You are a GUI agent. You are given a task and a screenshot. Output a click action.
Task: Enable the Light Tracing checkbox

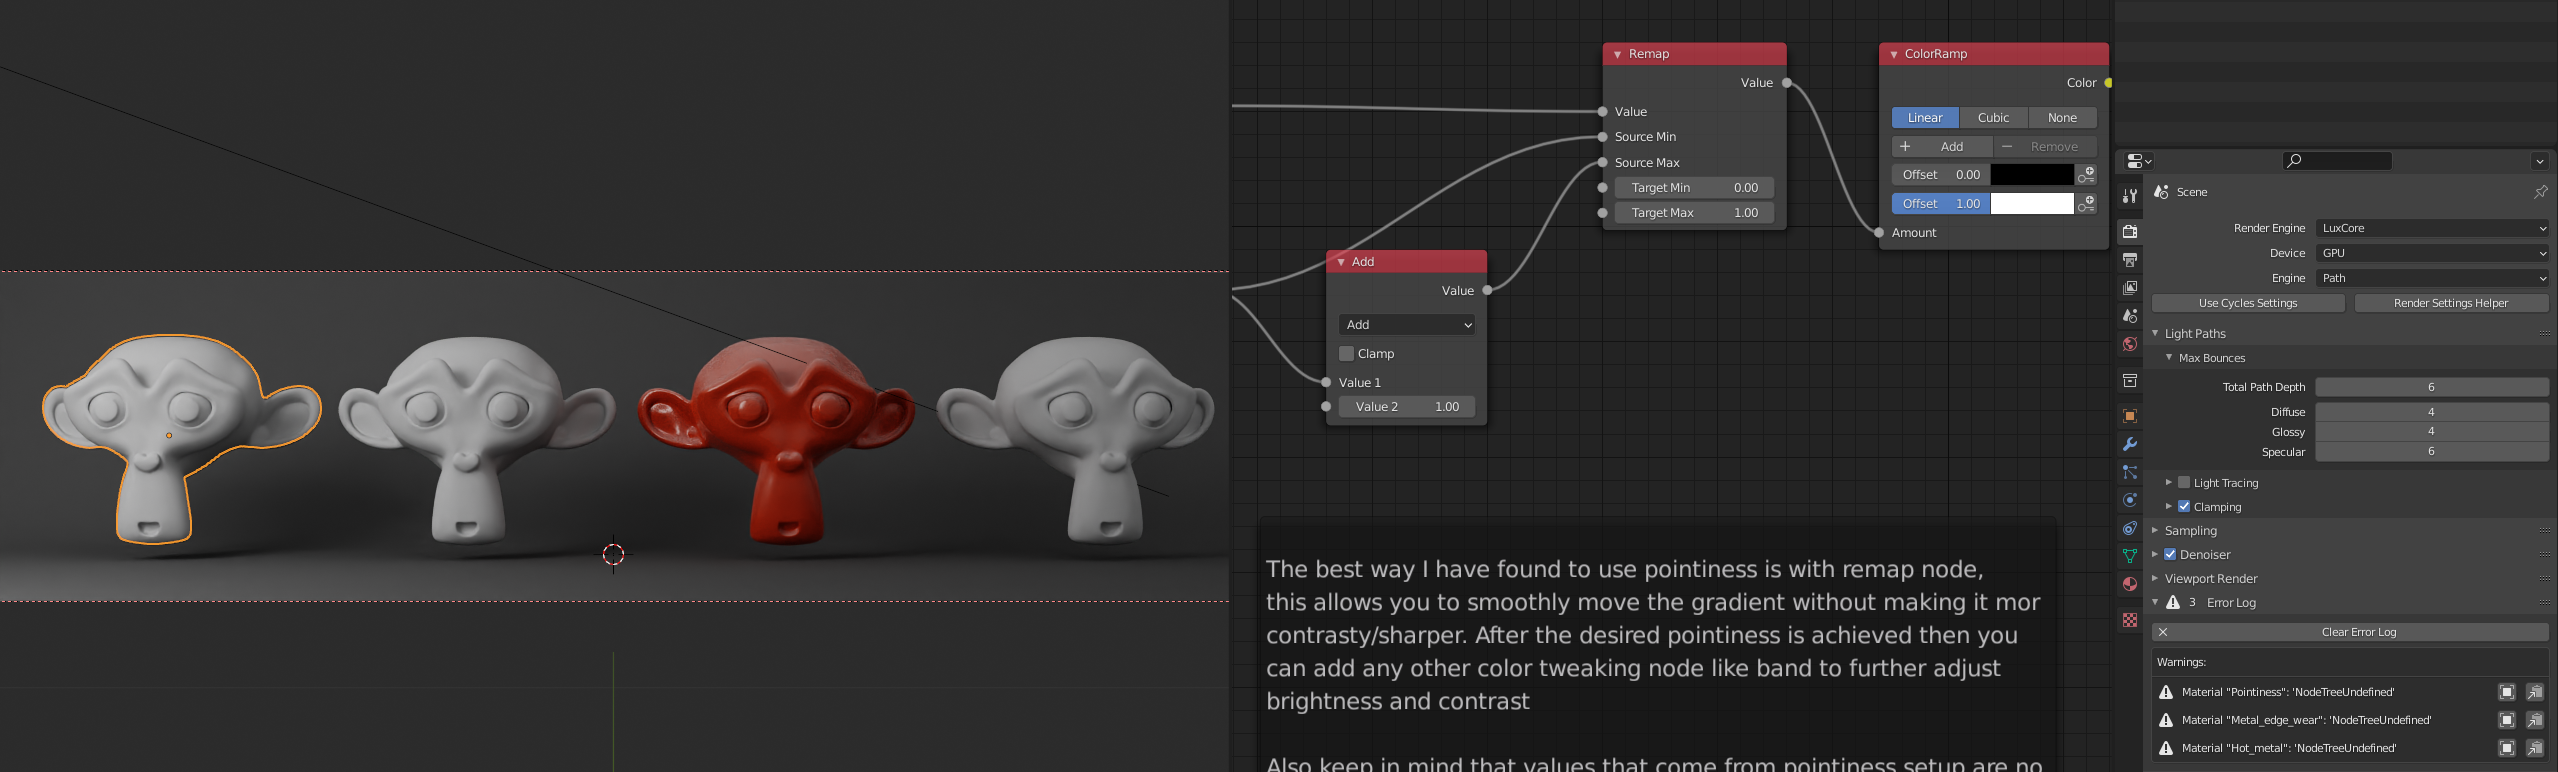[x=2184, y=483]
